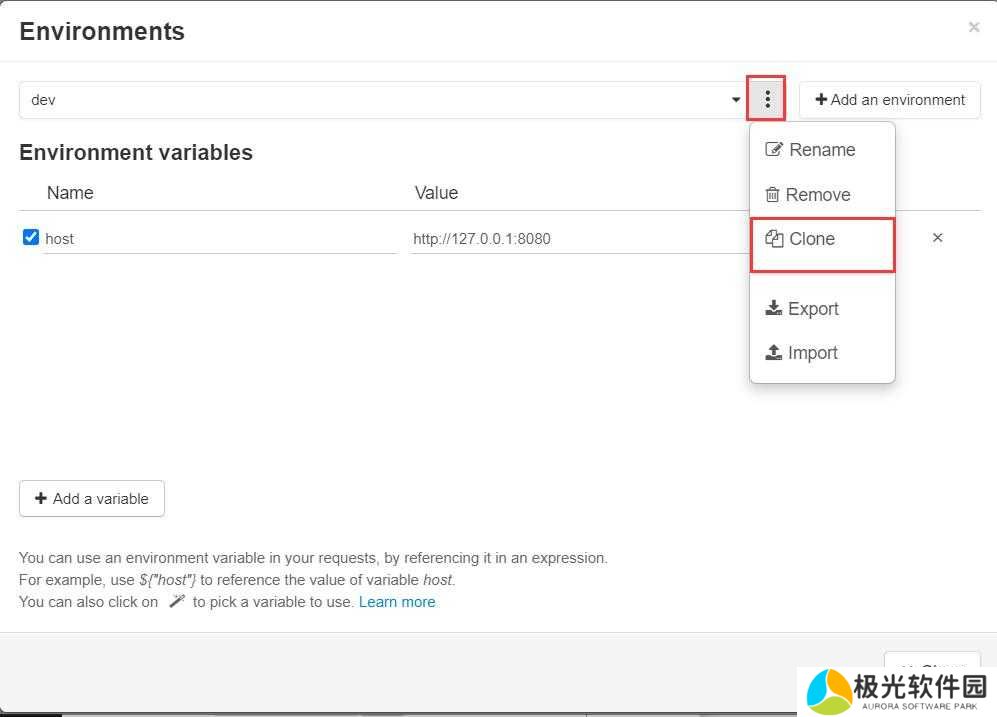Viewport: 997px width, 717px height.
Task: Dismiss the Environments dialog with the top X
Action: (973, 28)
